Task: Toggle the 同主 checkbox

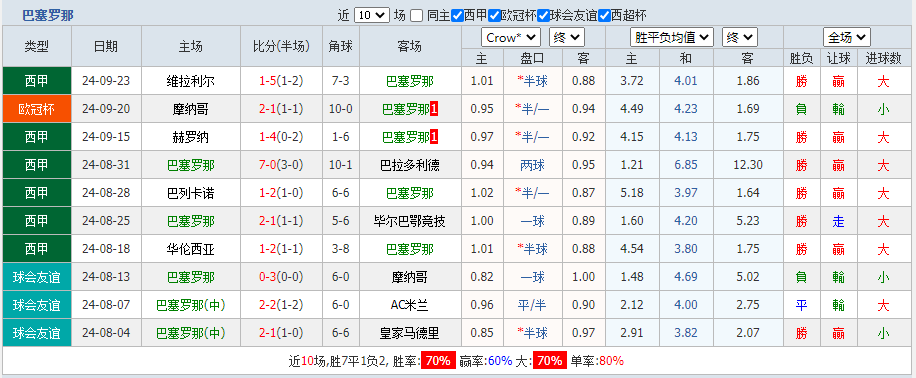Action: pyautogui.click(x=416, y=16)
